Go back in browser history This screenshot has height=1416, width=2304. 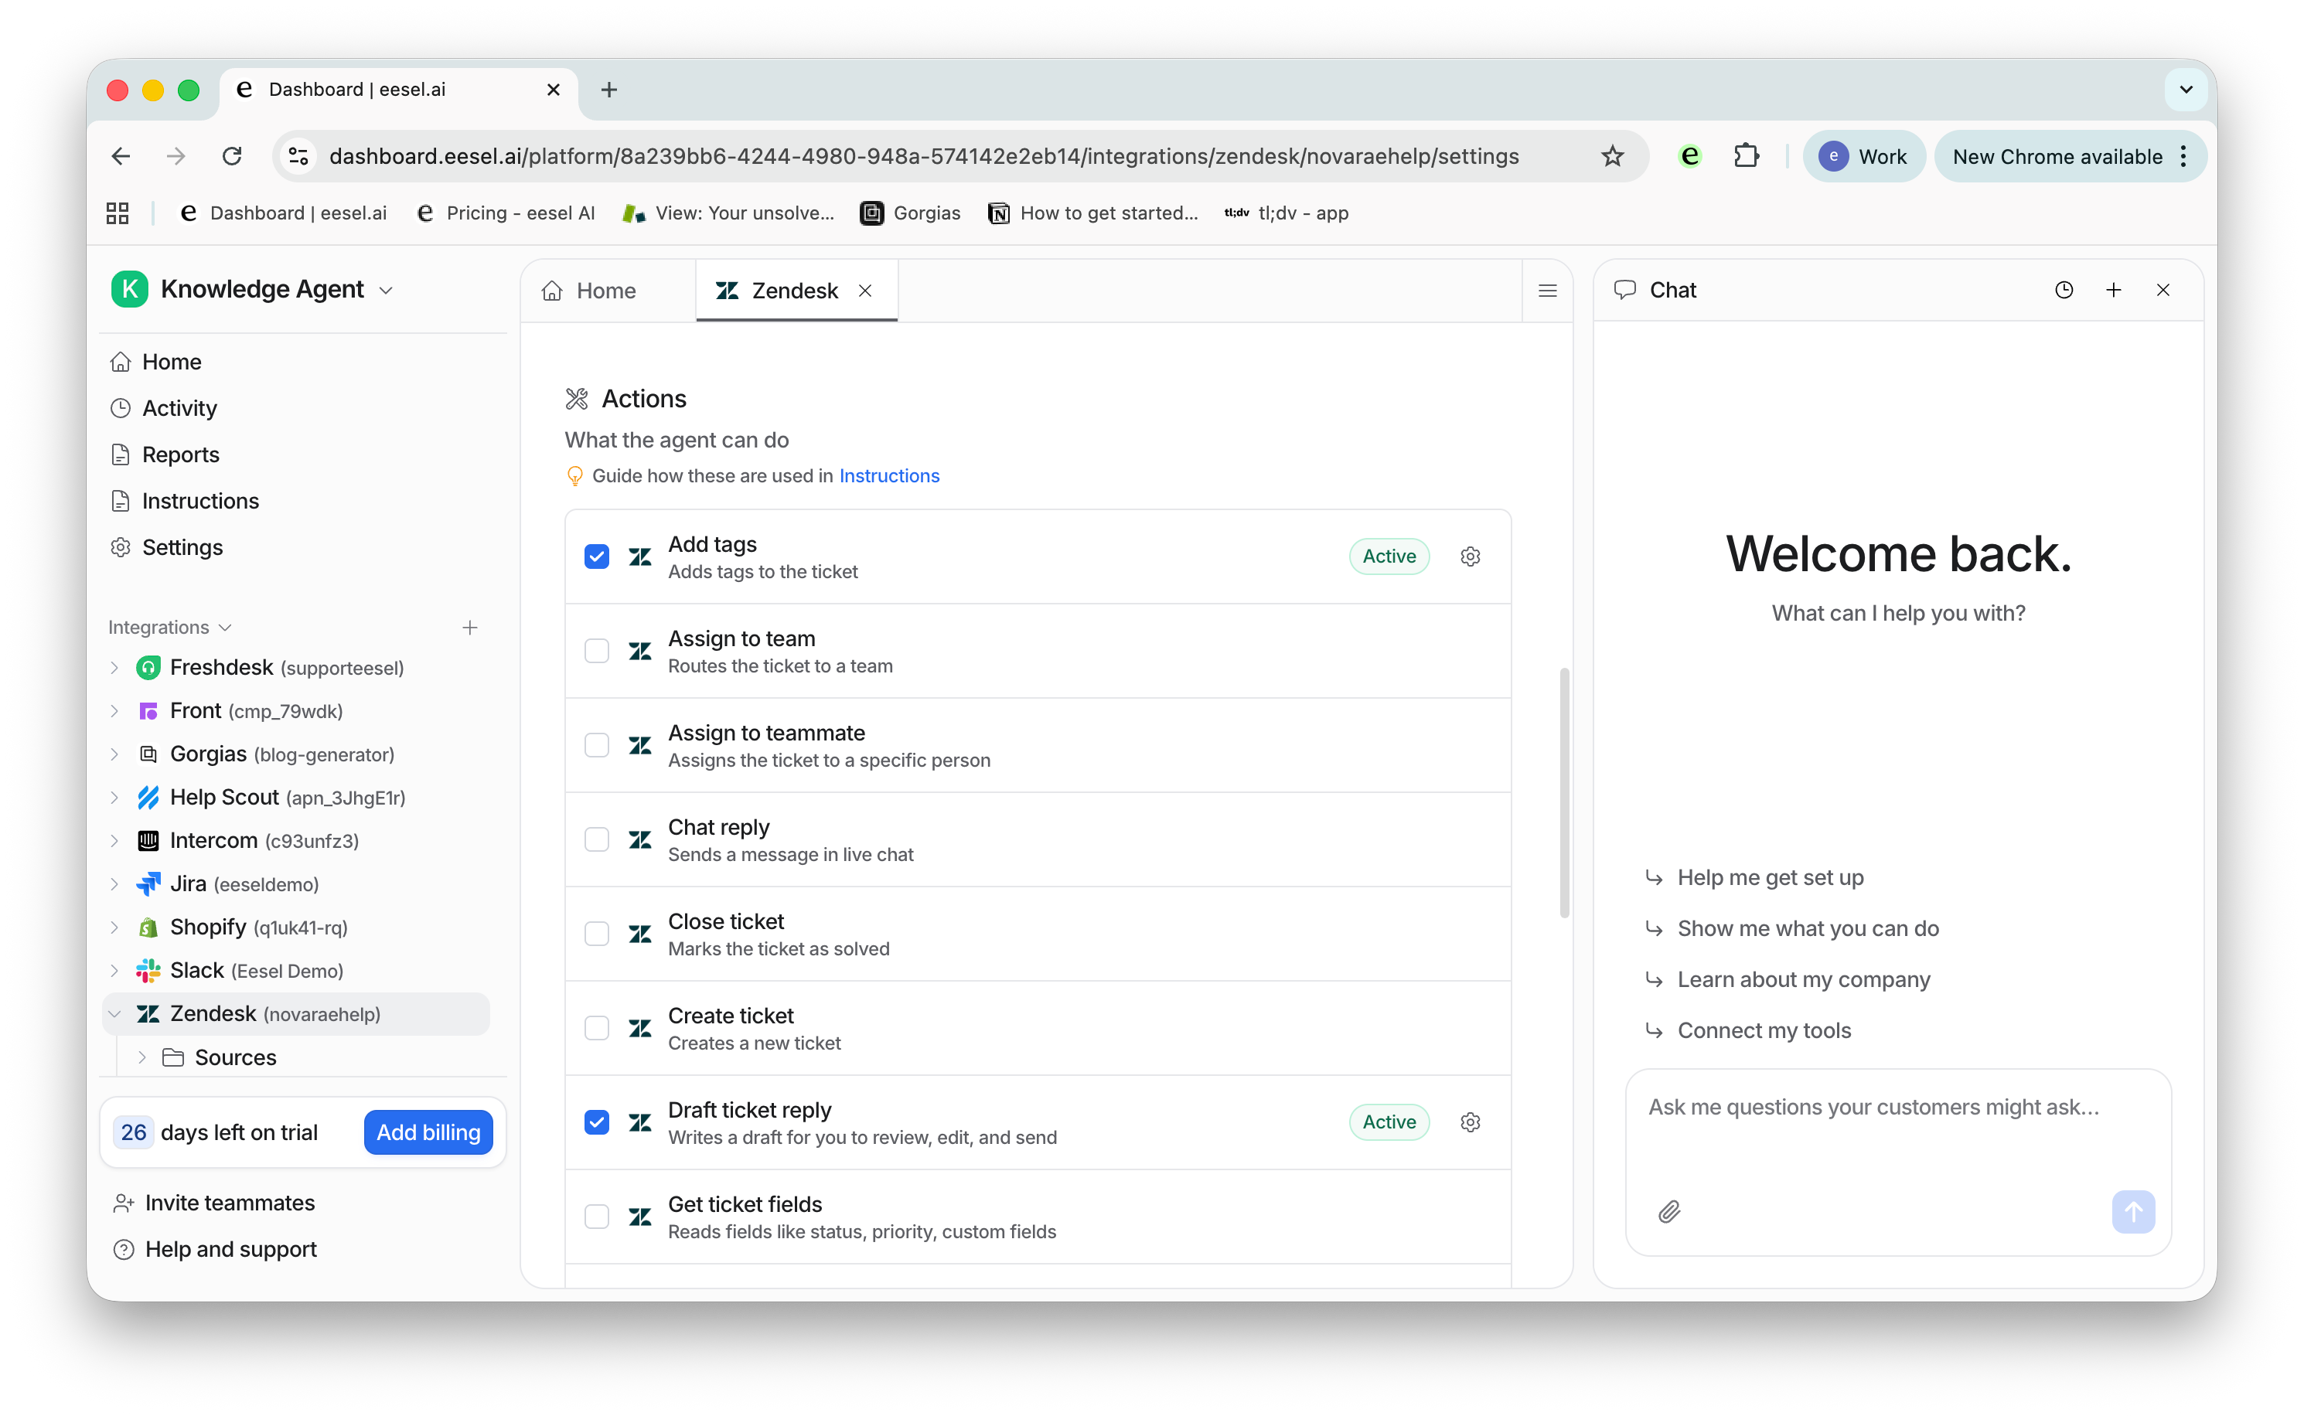pos(121,156)
